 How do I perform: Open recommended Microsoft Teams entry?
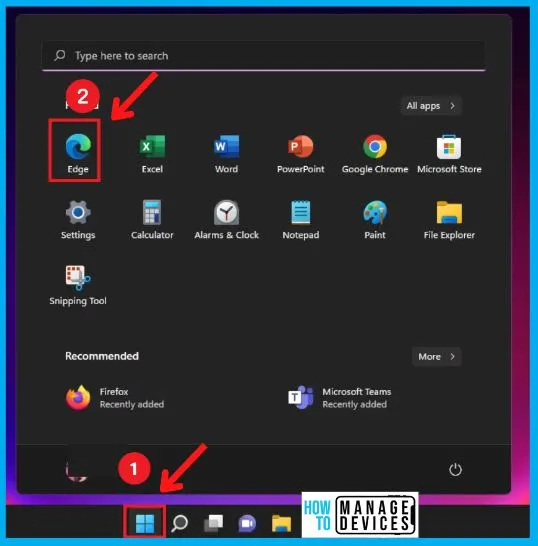(x=340, y=398)
